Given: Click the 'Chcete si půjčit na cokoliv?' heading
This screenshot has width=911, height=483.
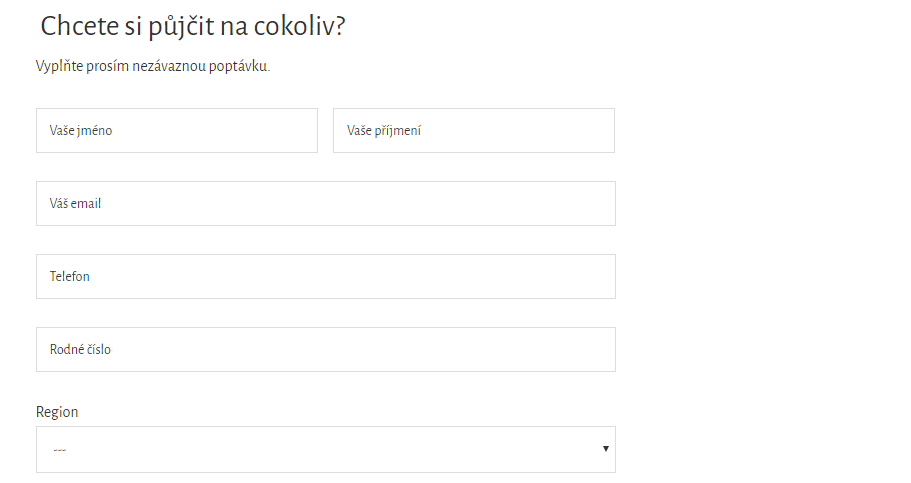Looking at the screenshot, I should coord(193,27).
